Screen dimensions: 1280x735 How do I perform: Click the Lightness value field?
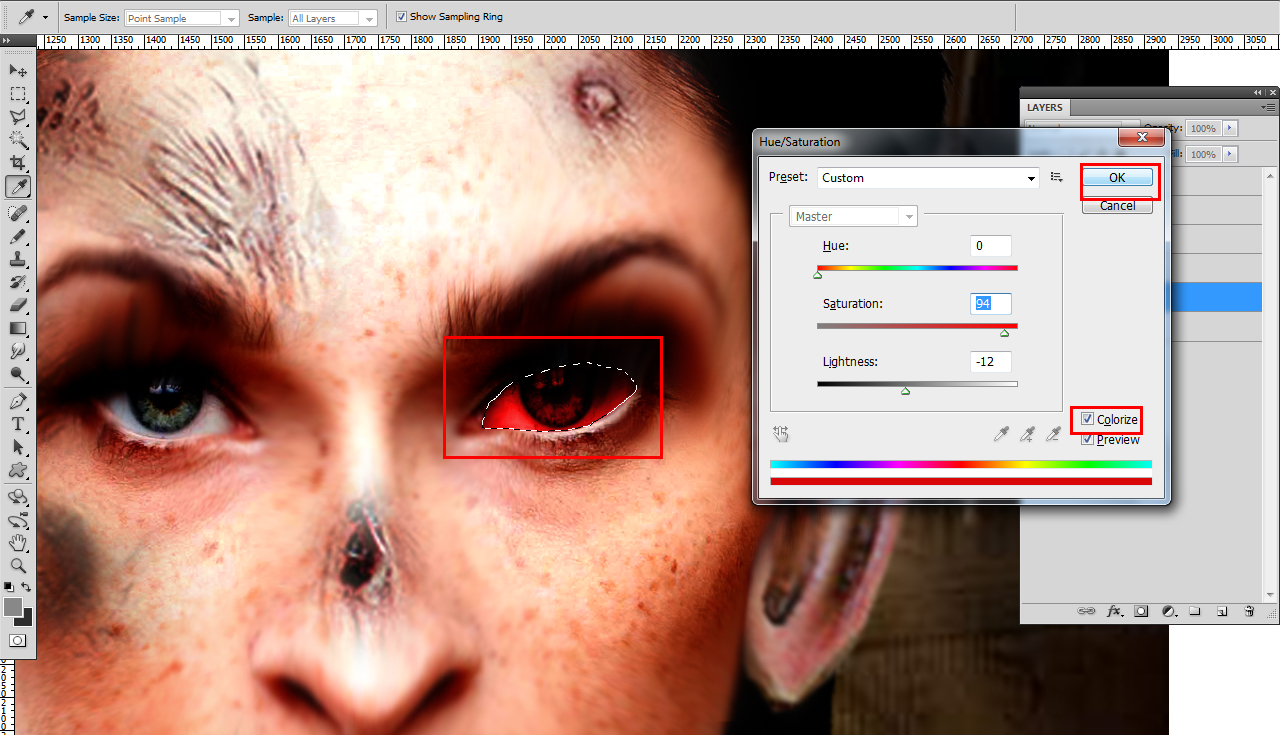[x=991, y=361]
